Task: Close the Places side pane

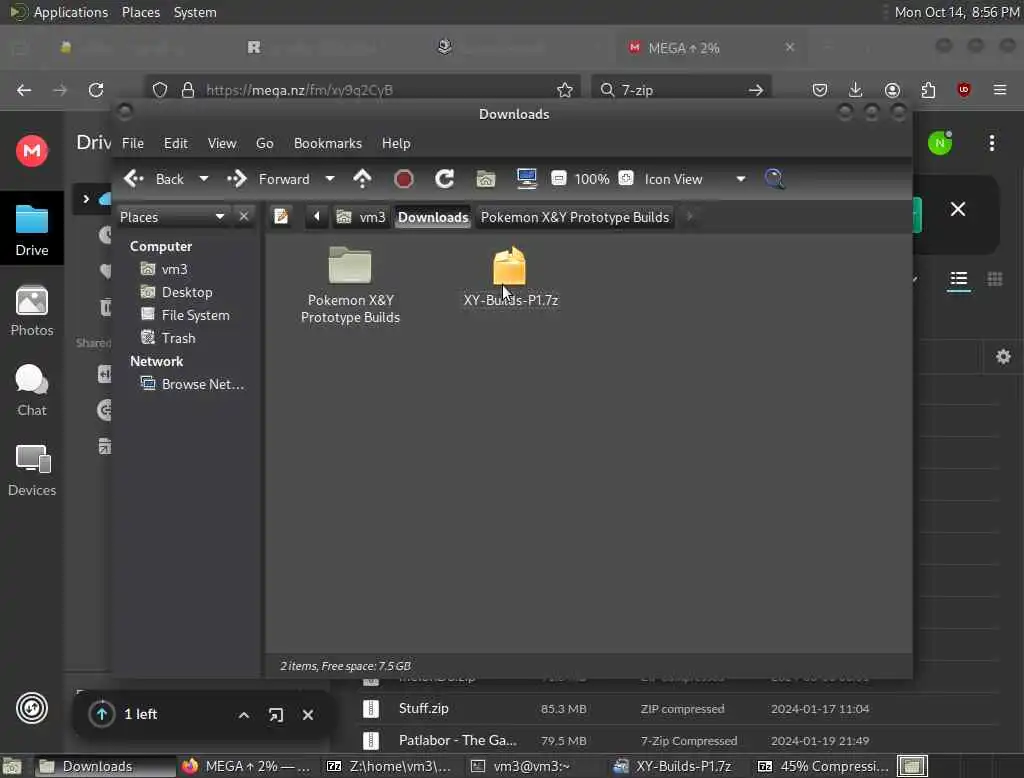Action: [244, 216]
